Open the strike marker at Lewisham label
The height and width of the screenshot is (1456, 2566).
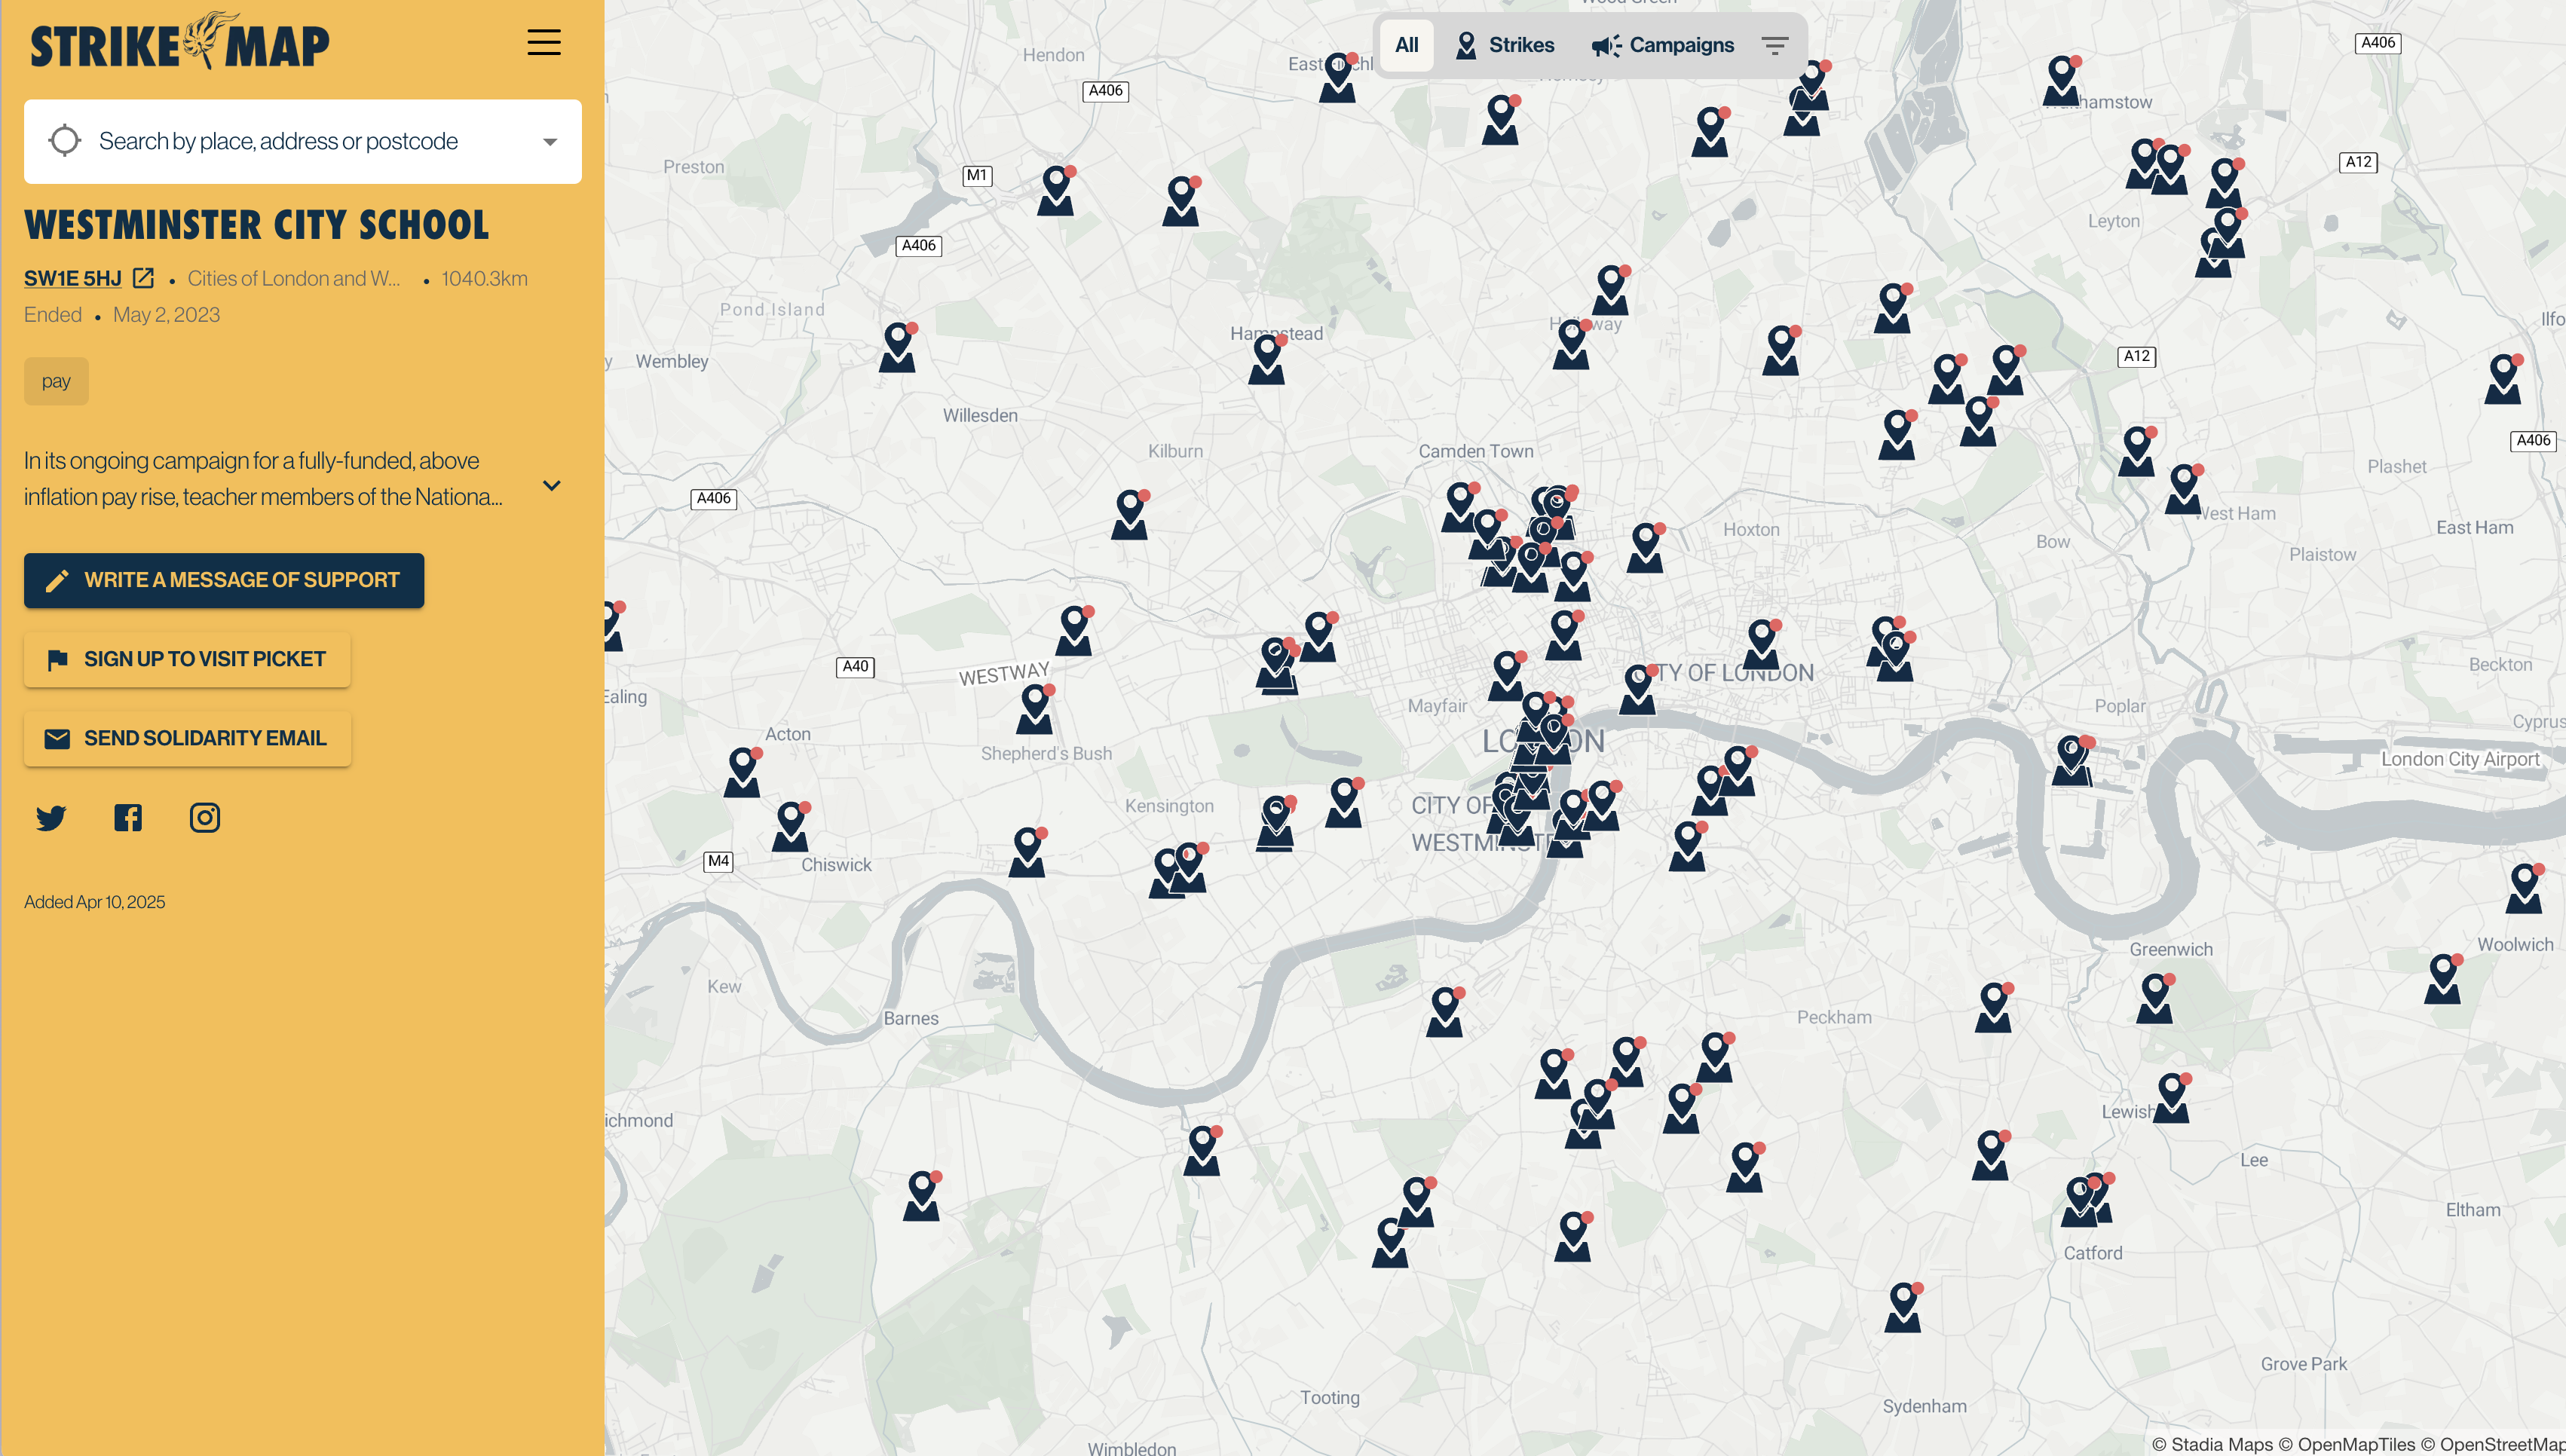[x=2172, y=1097]
